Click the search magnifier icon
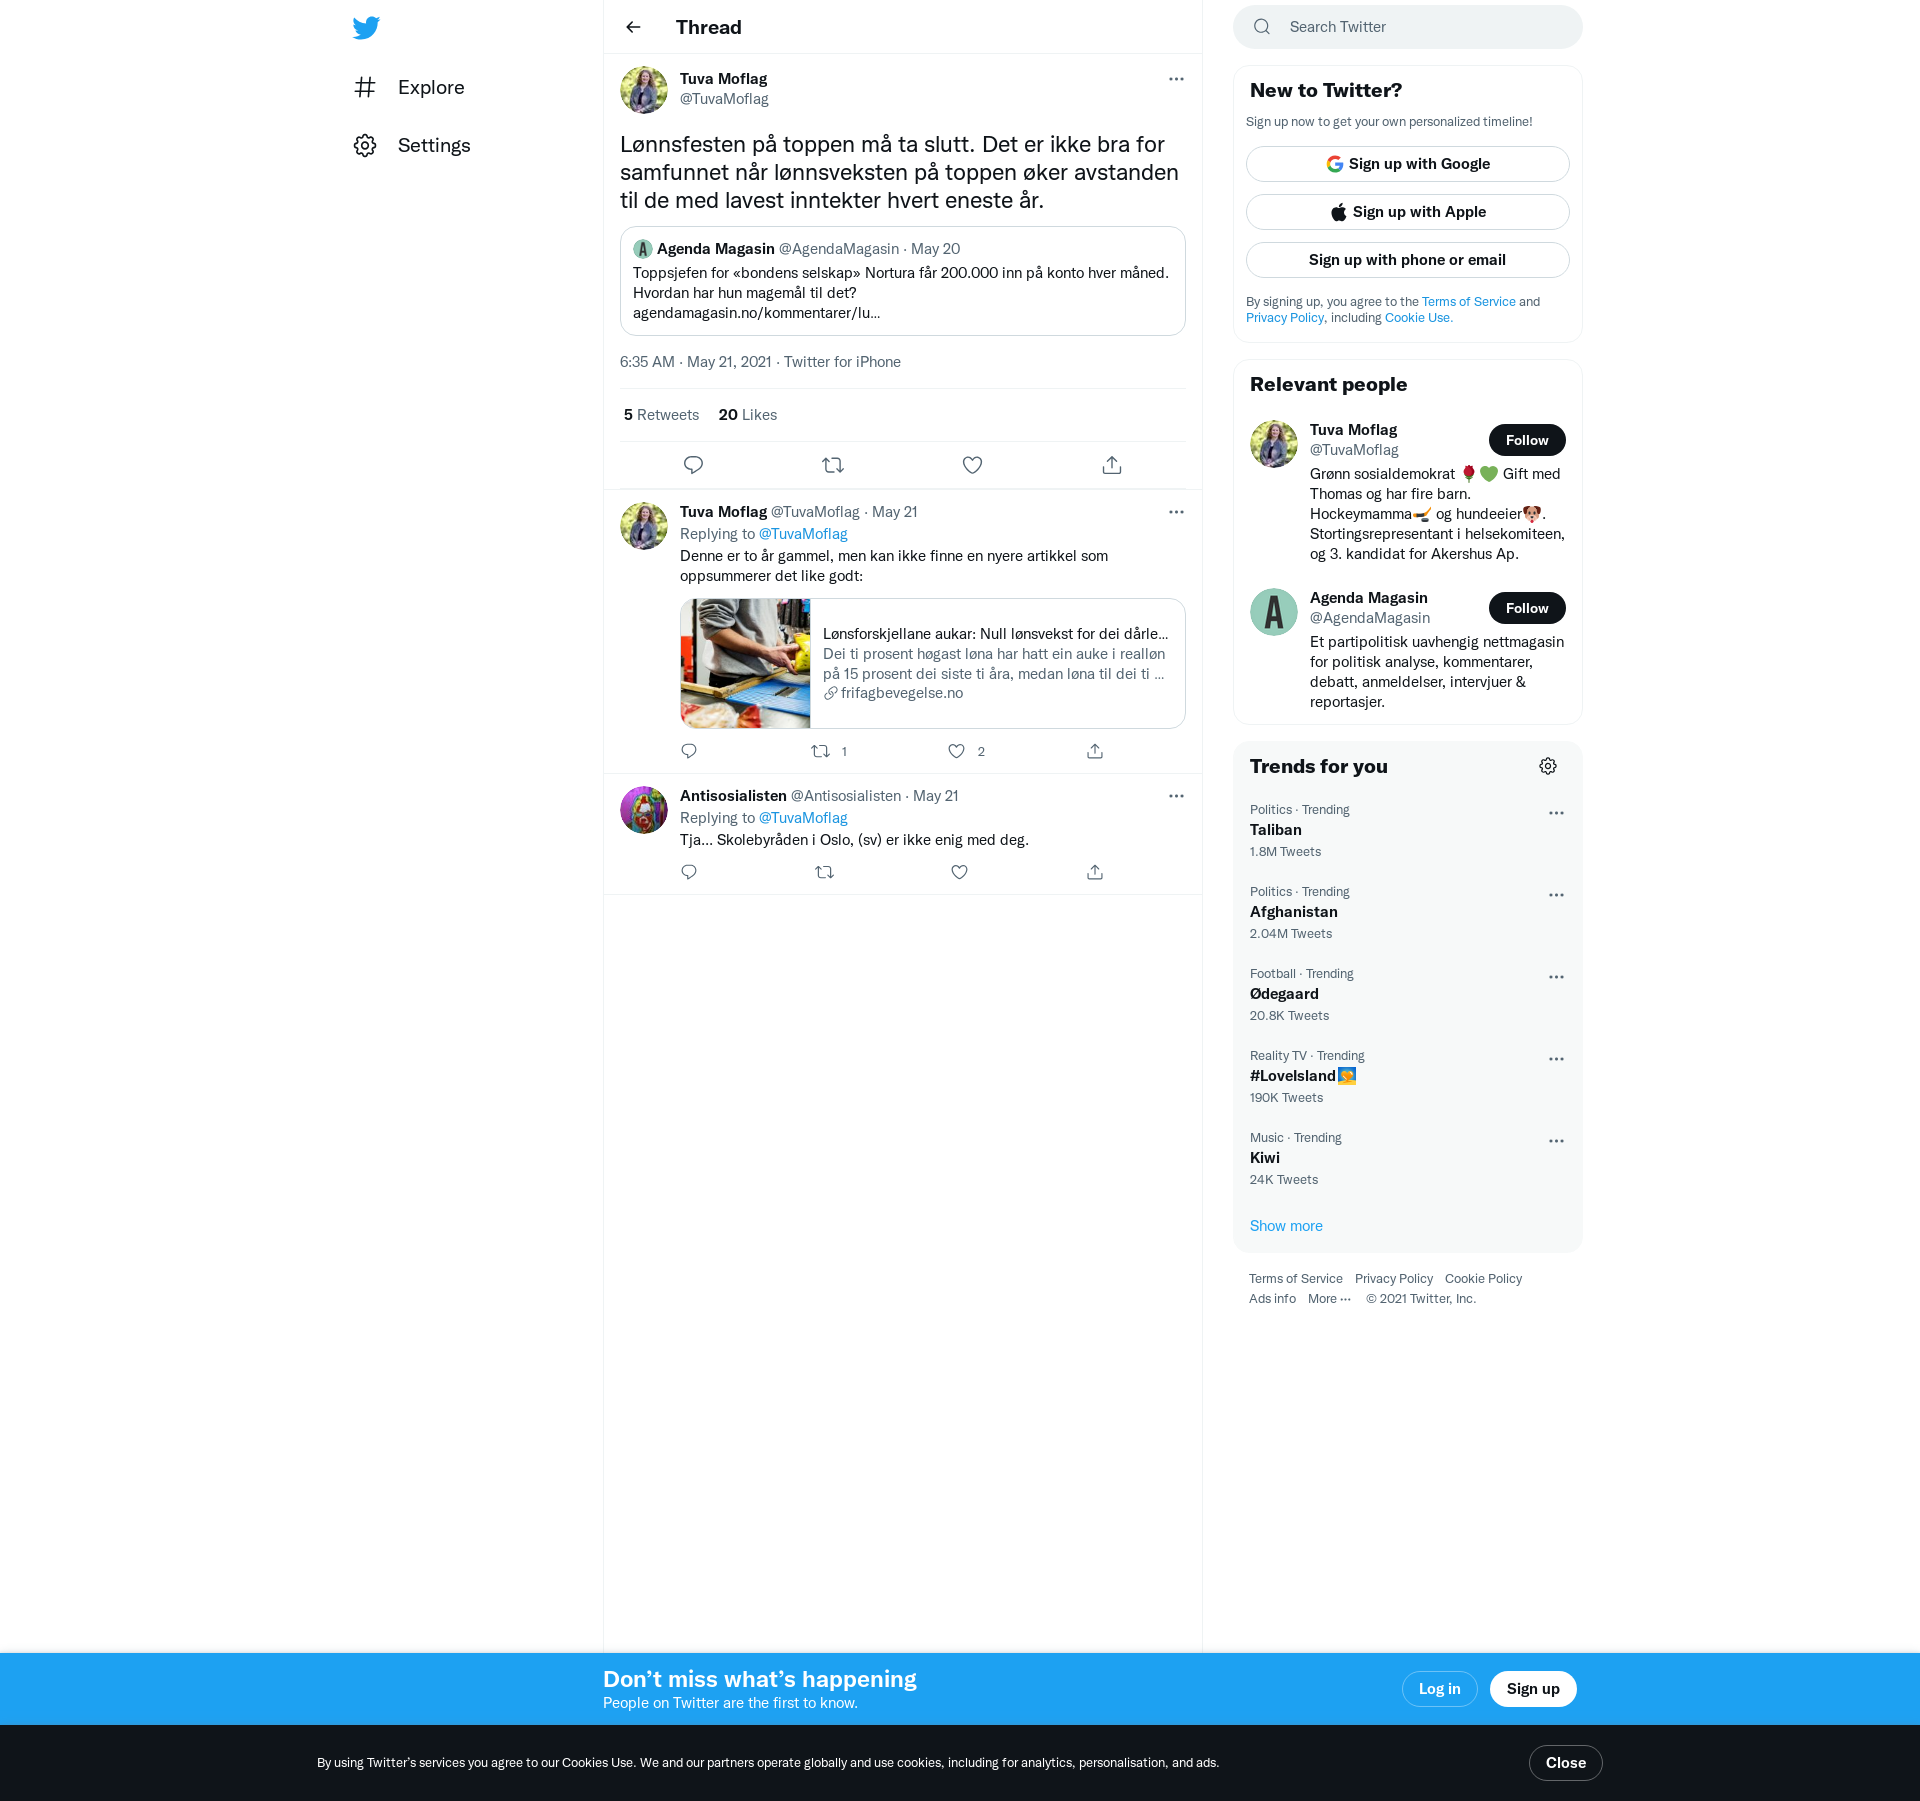The height and width of the screenshot is (1801, 1920). [1262, 27]
